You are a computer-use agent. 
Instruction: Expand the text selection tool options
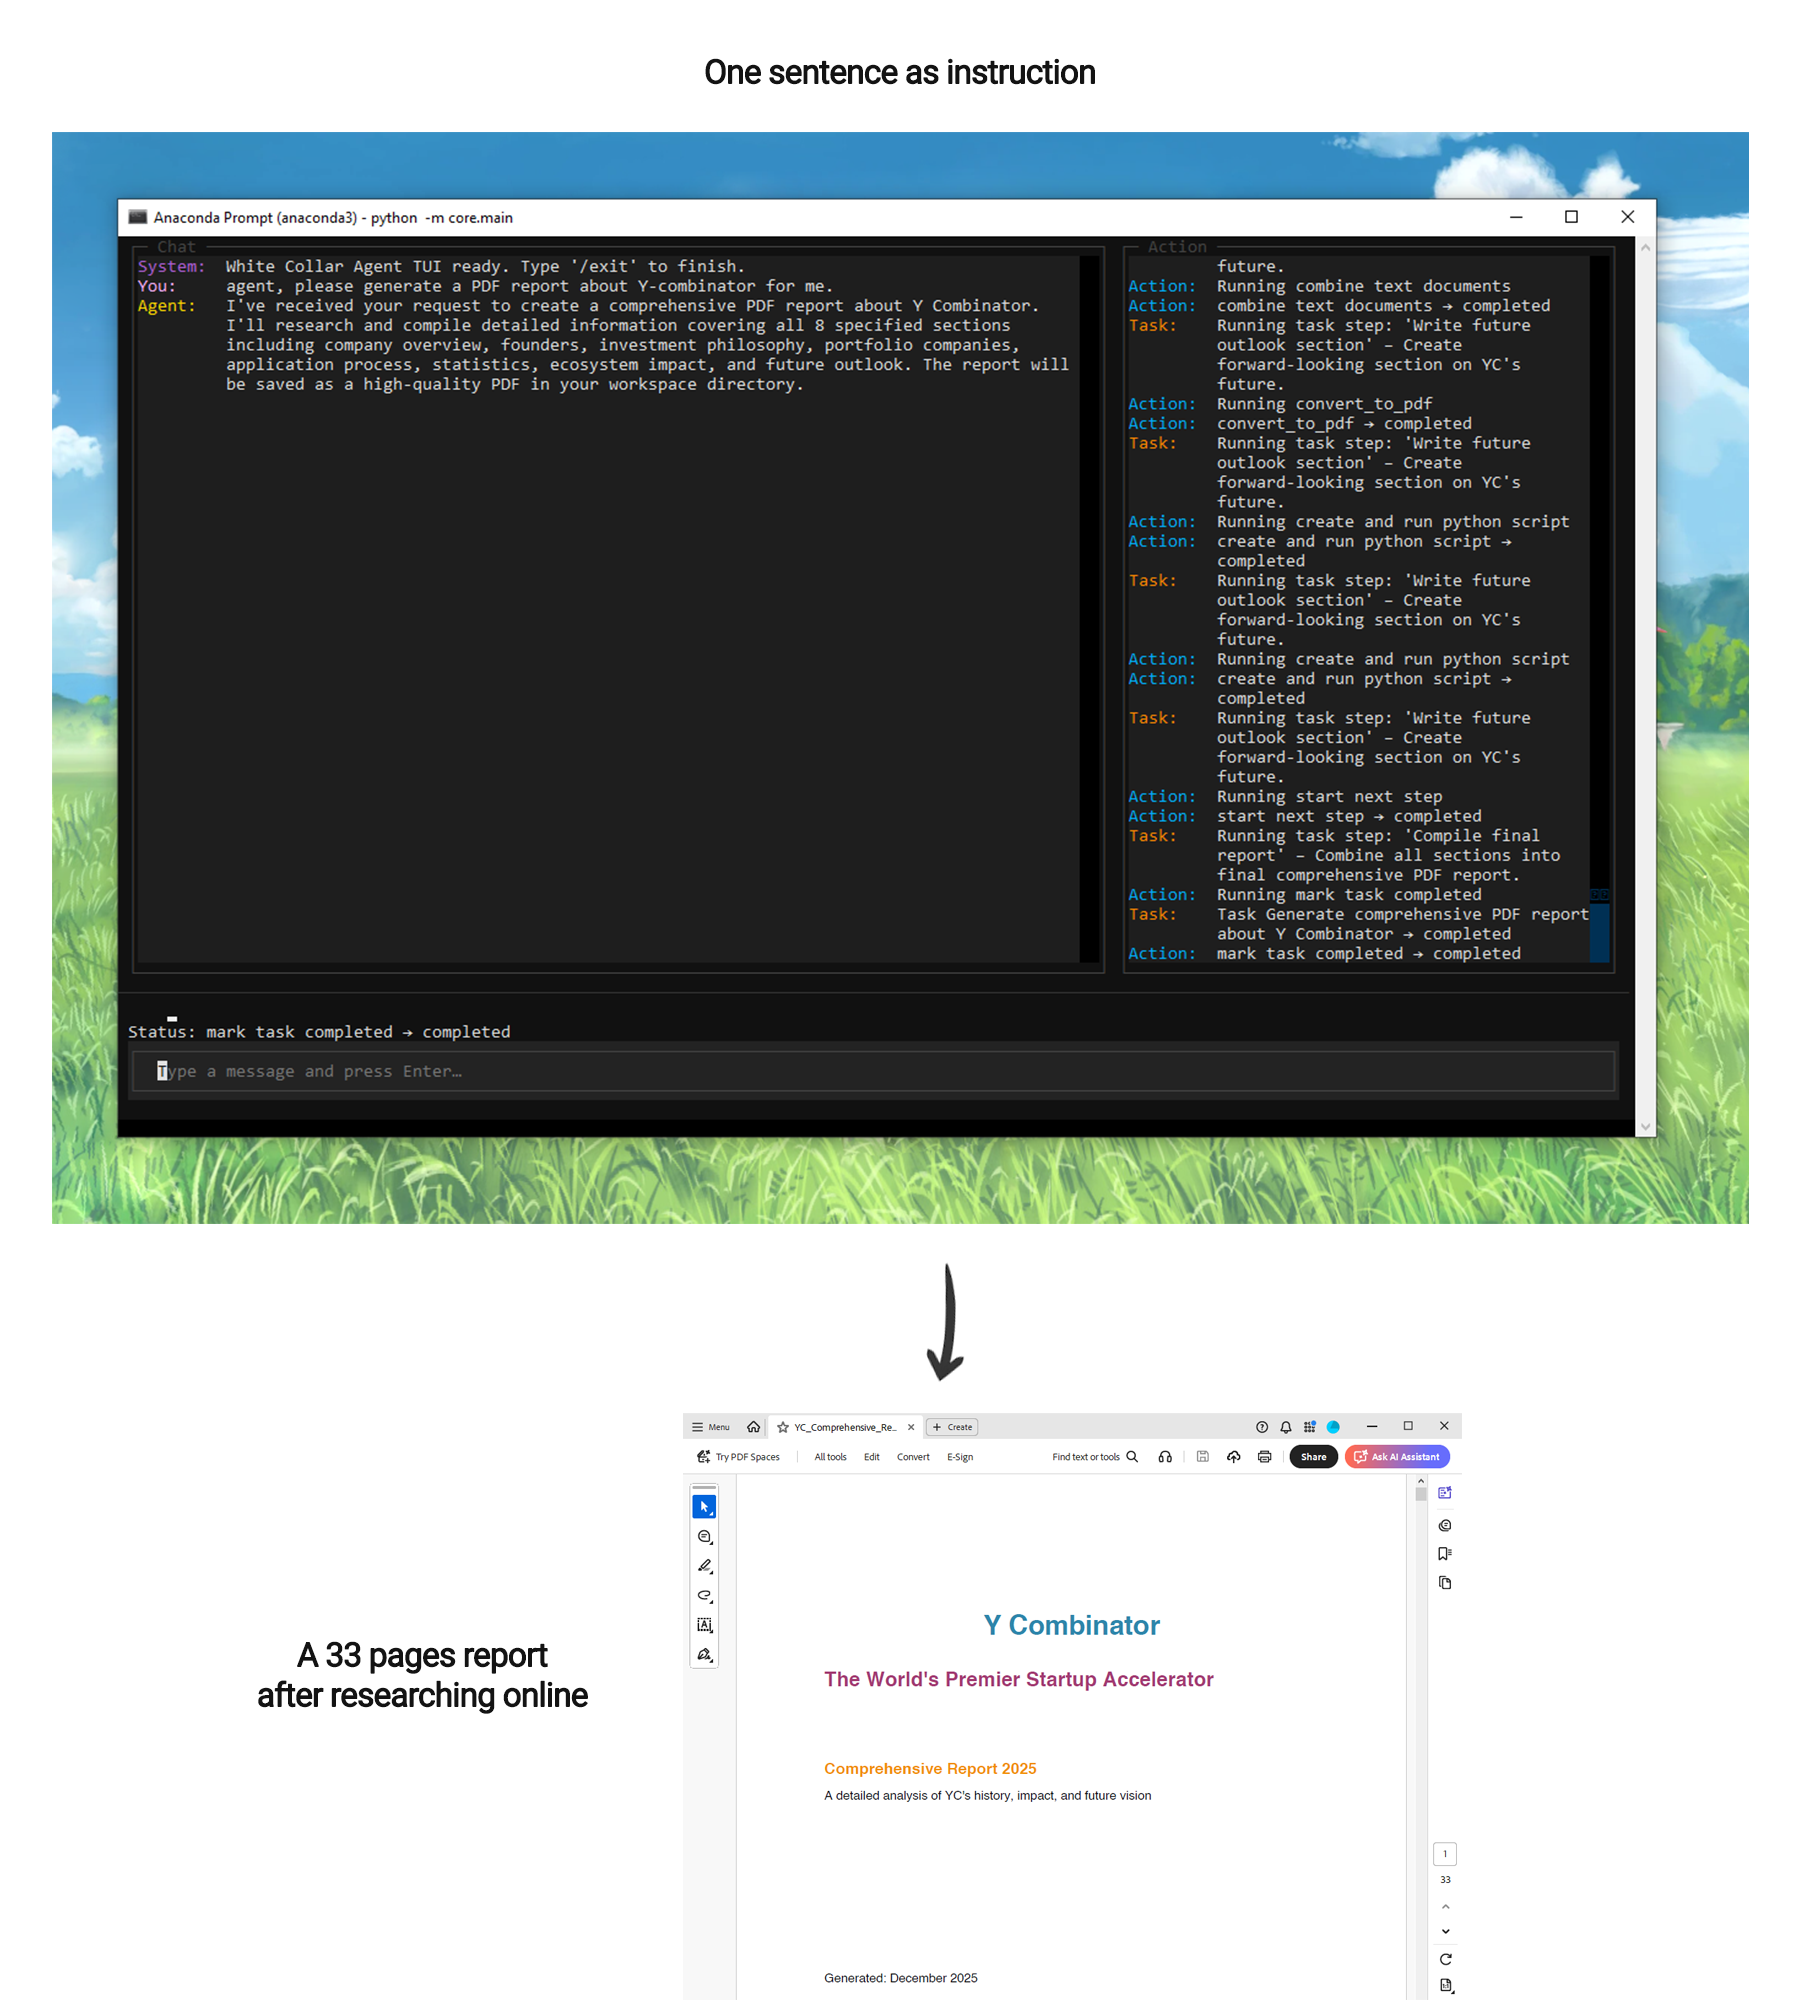(x=710, y=1628)
